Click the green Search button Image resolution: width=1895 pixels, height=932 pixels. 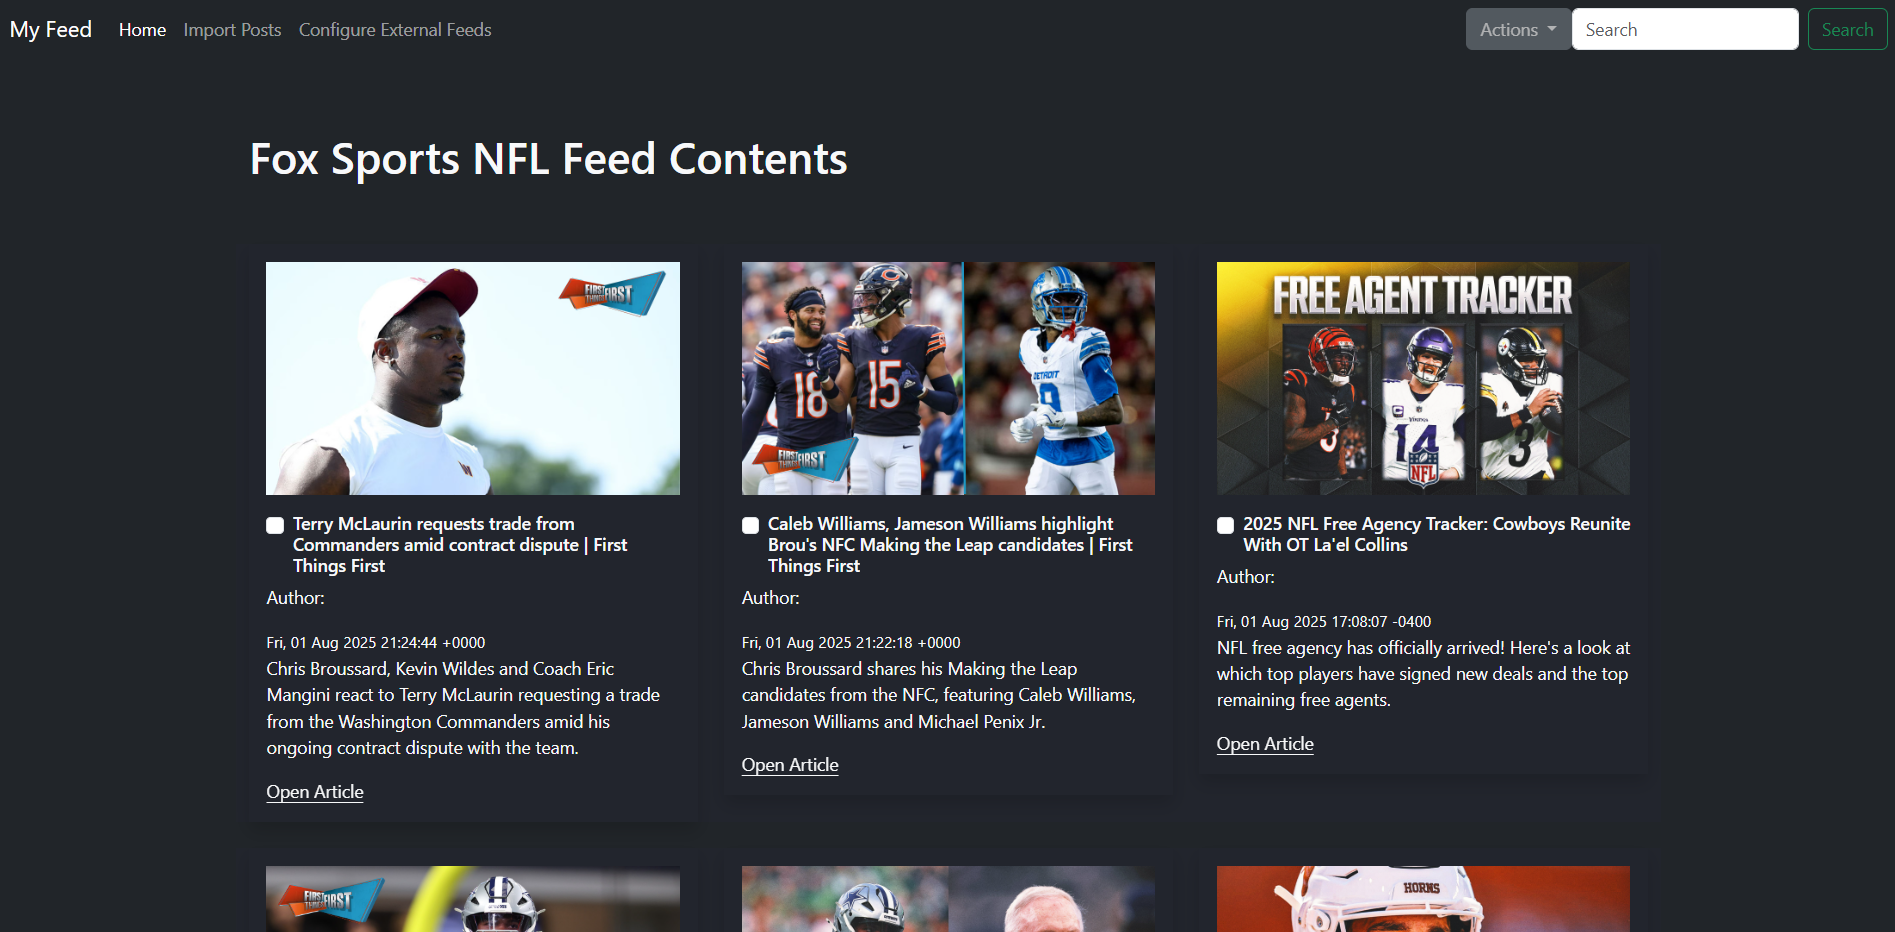pos(1847,29)
